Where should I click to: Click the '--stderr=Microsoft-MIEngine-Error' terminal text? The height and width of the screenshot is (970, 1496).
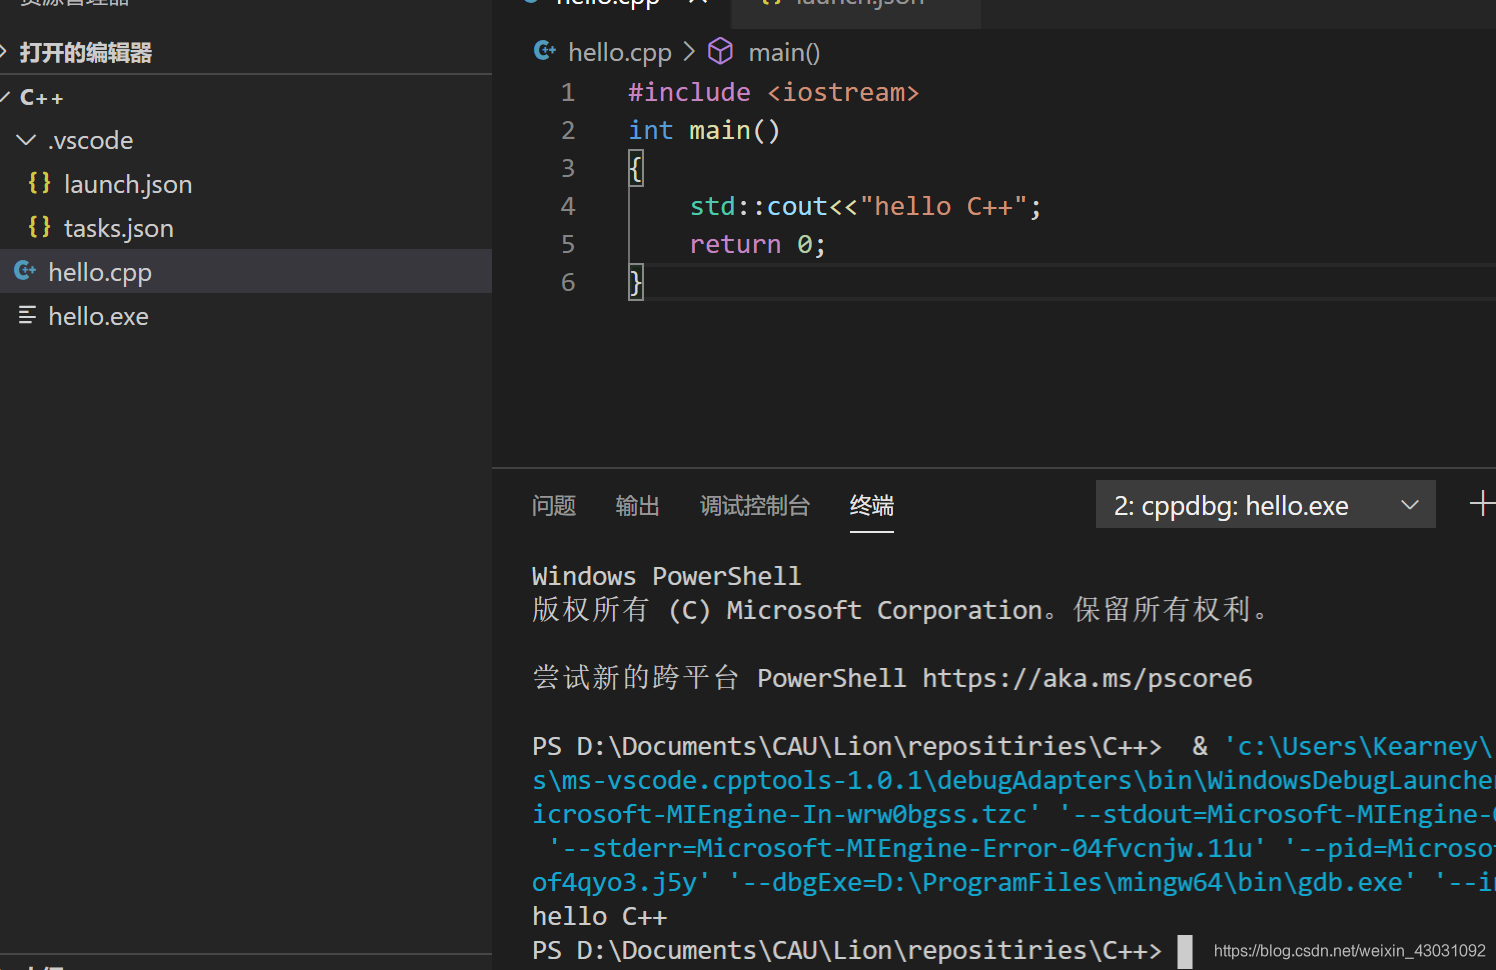pos(907,848)
